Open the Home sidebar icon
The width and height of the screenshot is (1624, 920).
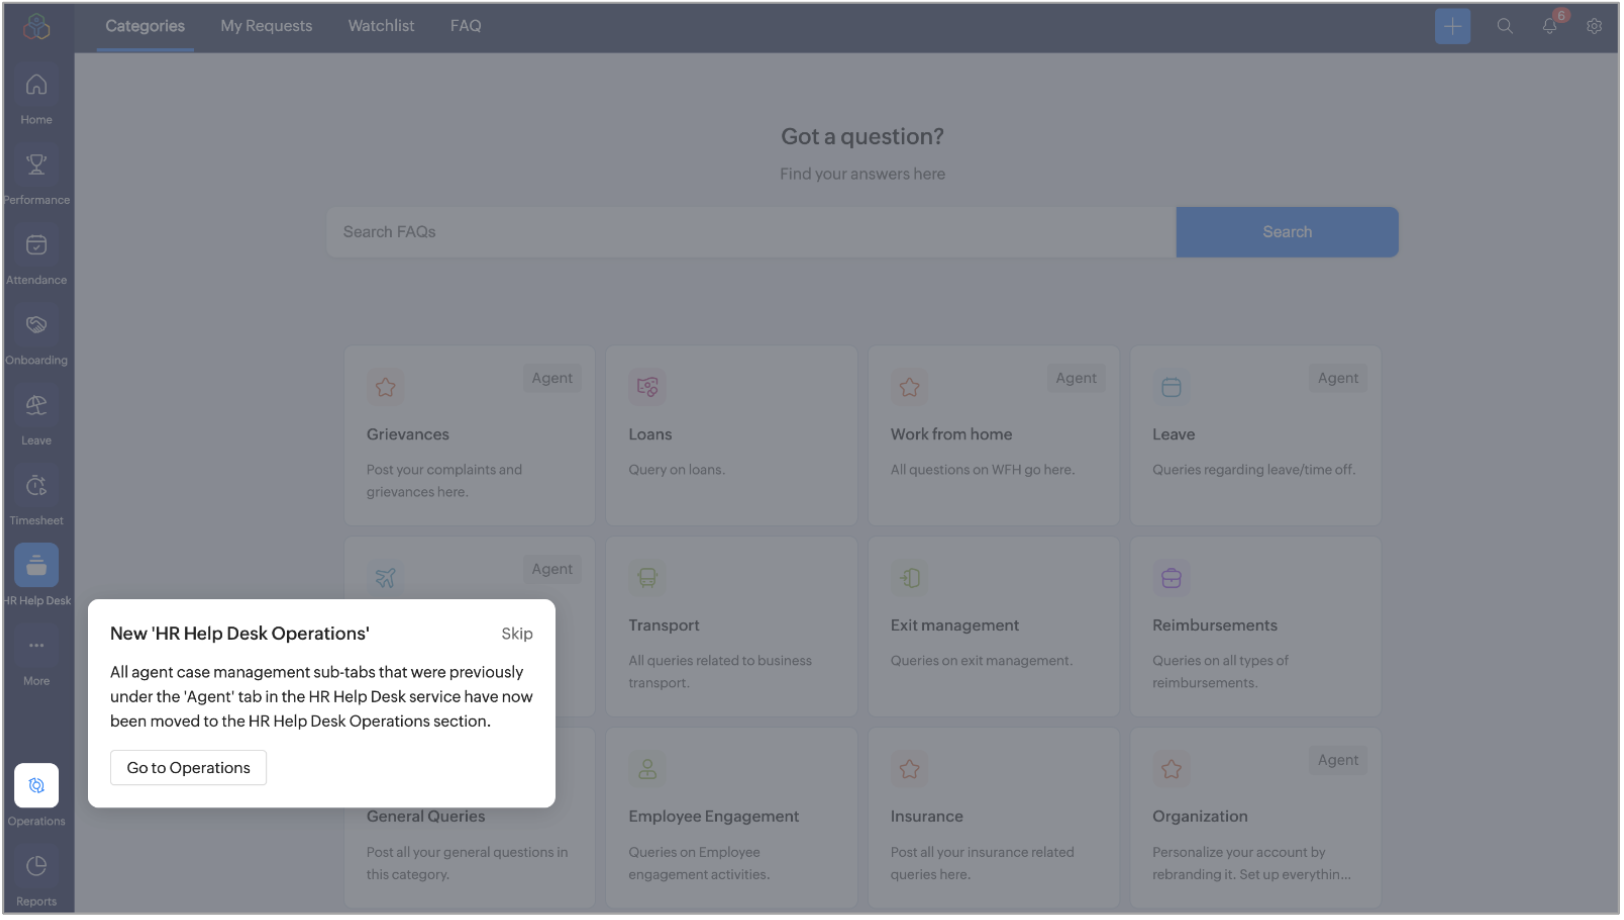36,87
